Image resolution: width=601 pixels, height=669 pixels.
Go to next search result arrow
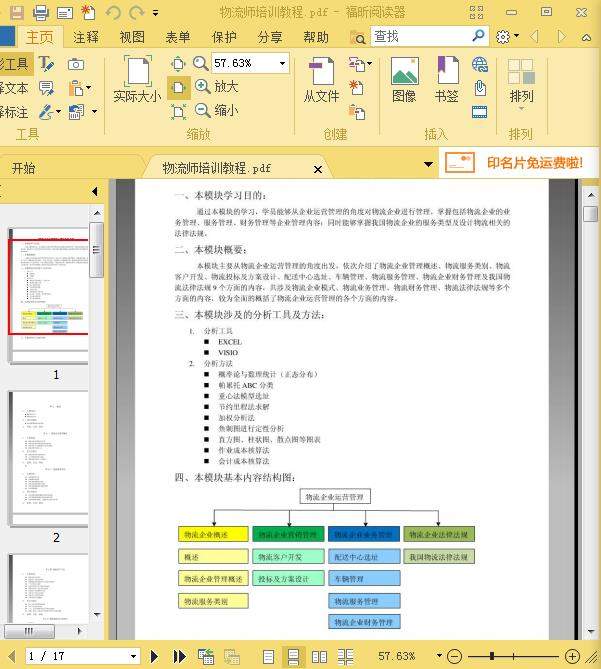562,37
